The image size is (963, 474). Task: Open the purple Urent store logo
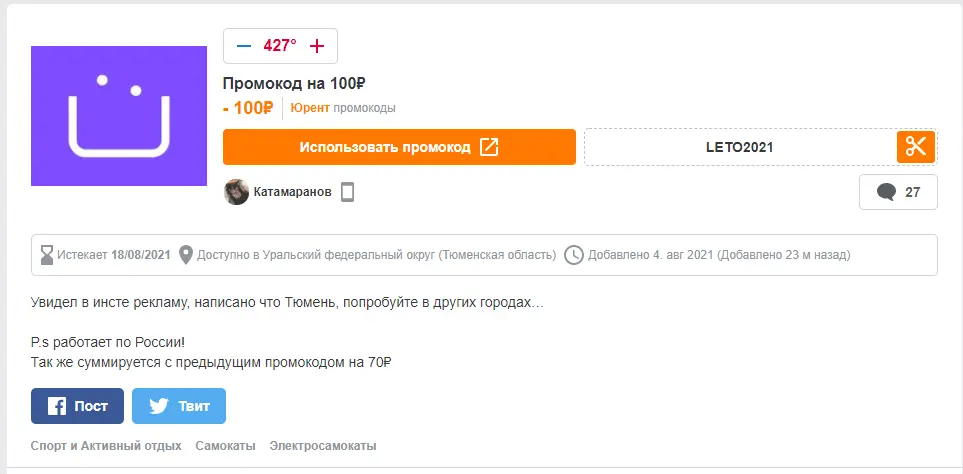tap(119, 115)
